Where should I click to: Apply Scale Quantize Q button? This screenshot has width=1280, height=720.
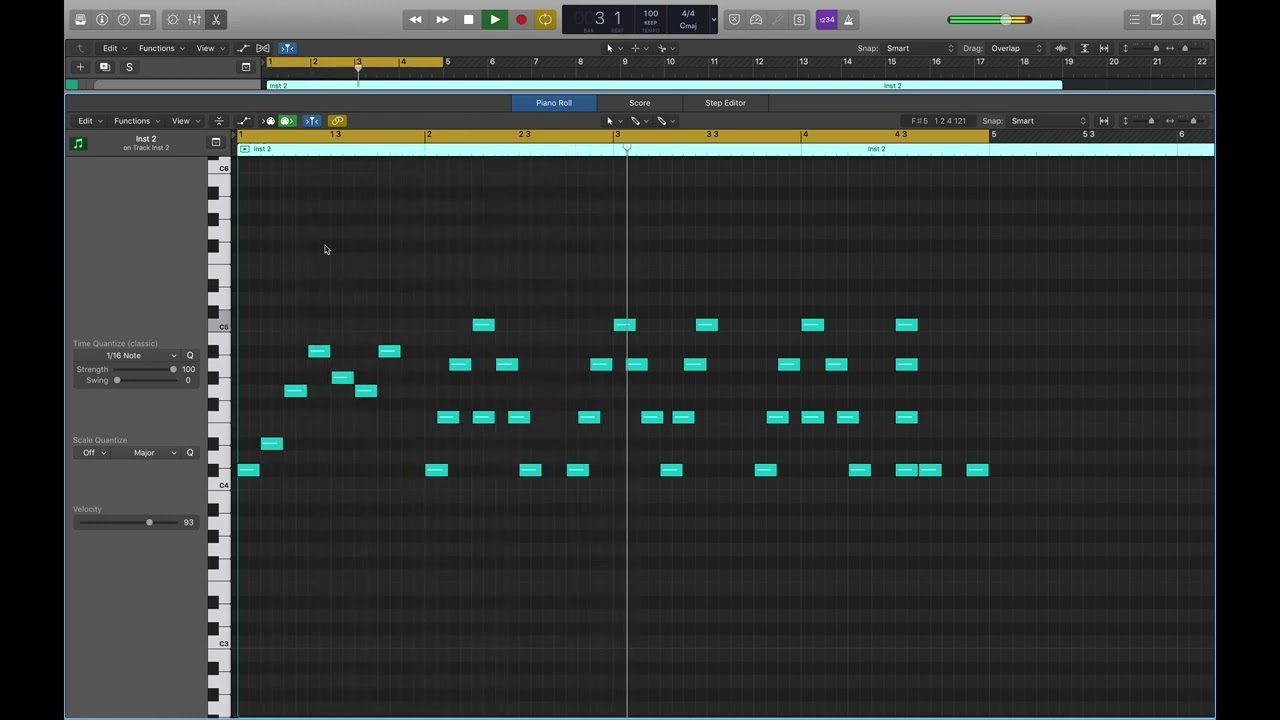[190, 453]
